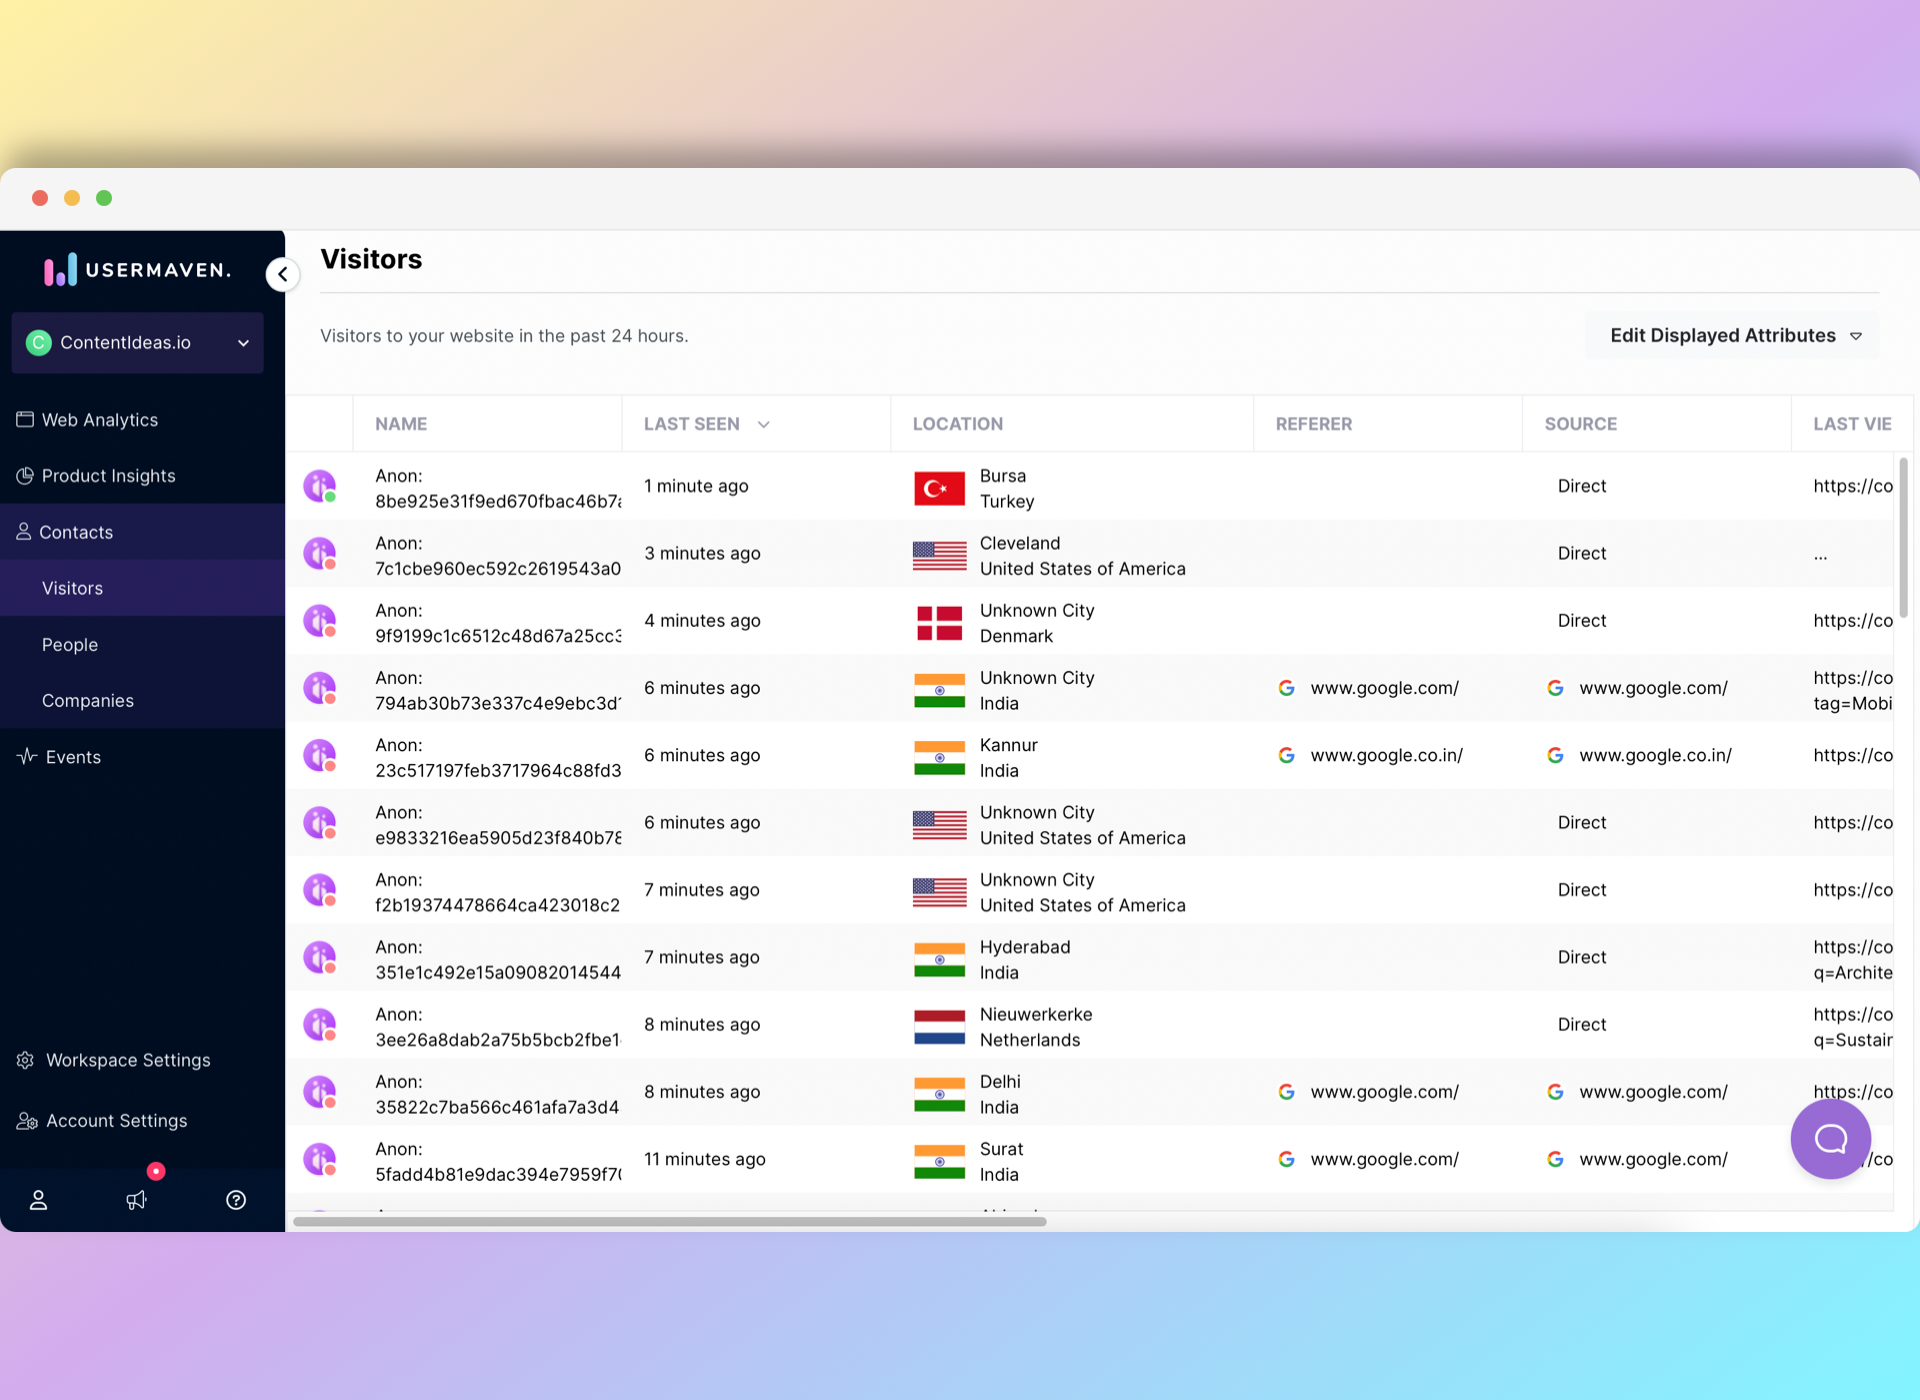Open Events in the sidebar
Viewport: 1920px width, 1400px height.
click(x=60, y=757)
